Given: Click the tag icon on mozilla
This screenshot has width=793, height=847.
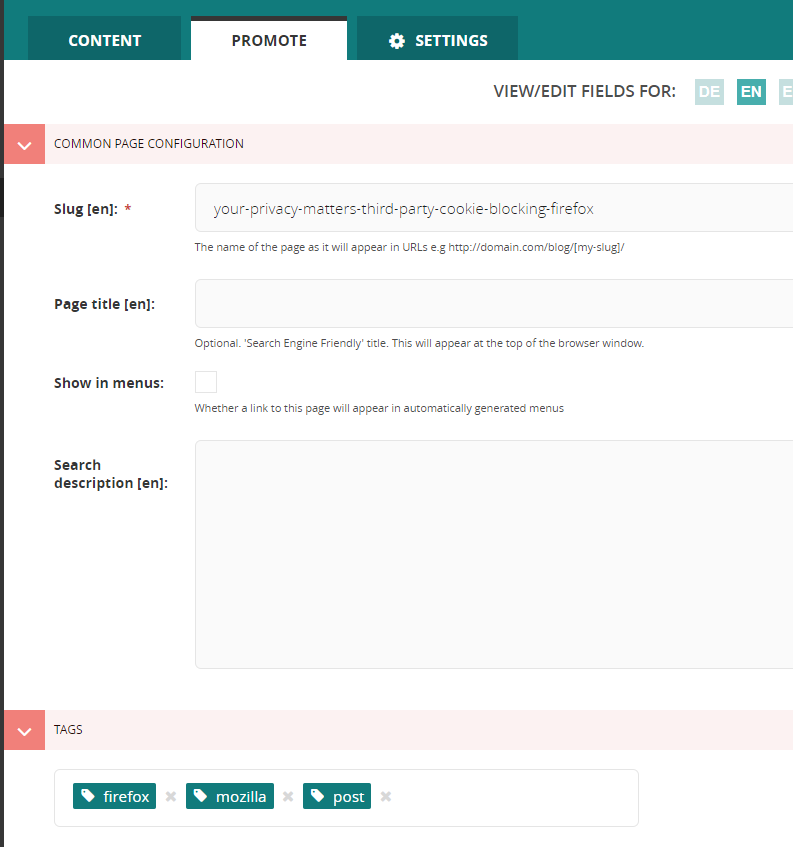Looking at the screenshot, I should point(200,796).
